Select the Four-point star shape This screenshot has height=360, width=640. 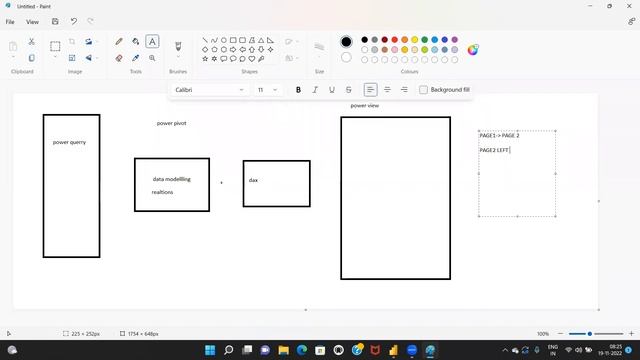coord(271,50)
